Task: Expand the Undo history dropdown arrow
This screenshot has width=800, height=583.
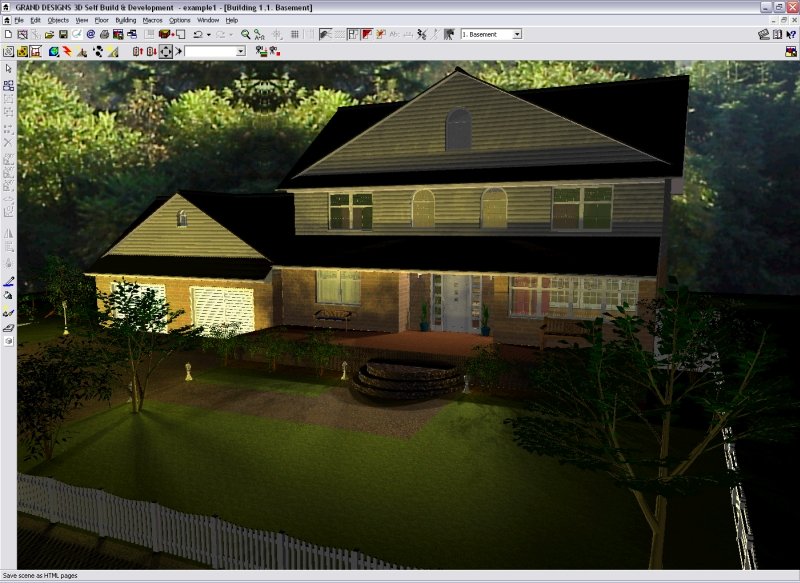Action: coord(206,35)
